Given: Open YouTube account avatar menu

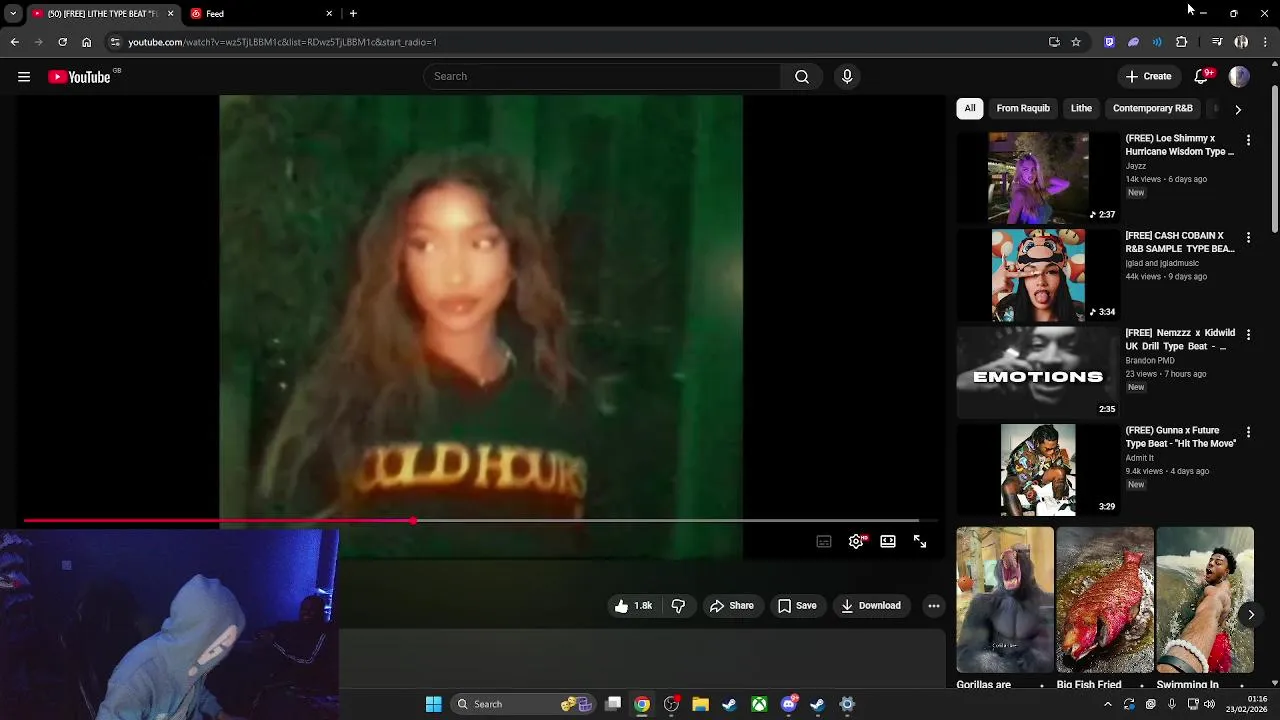Looking at the screenshot, I should pos(1239,77).
